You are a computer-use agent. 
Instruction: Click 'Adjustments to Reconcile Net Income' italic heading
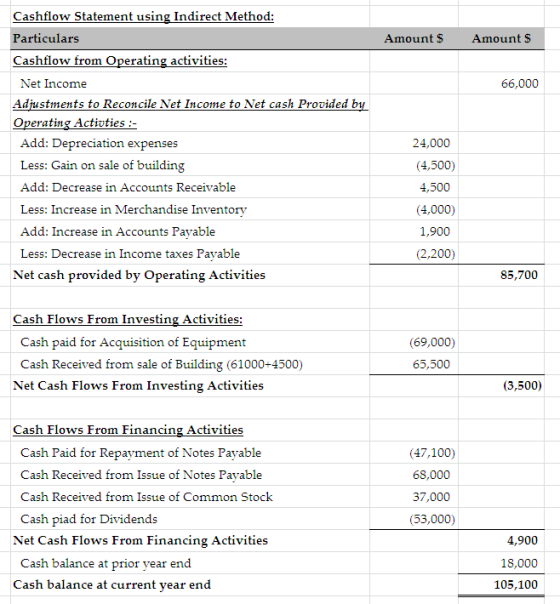(x=189, y=104)
